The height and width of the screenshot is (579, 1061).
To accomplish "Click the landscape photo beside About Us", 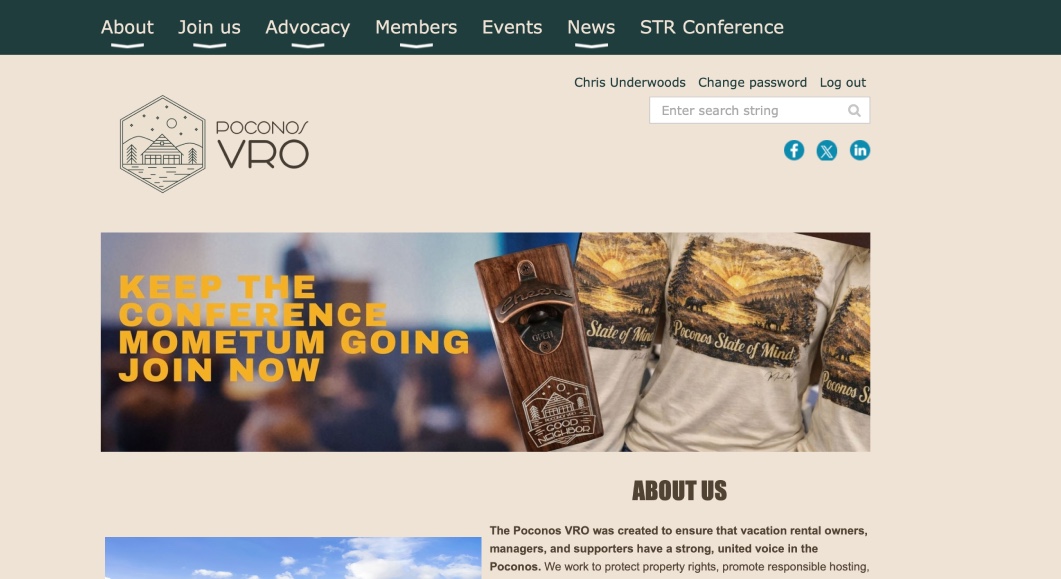I will coord(293,558).
